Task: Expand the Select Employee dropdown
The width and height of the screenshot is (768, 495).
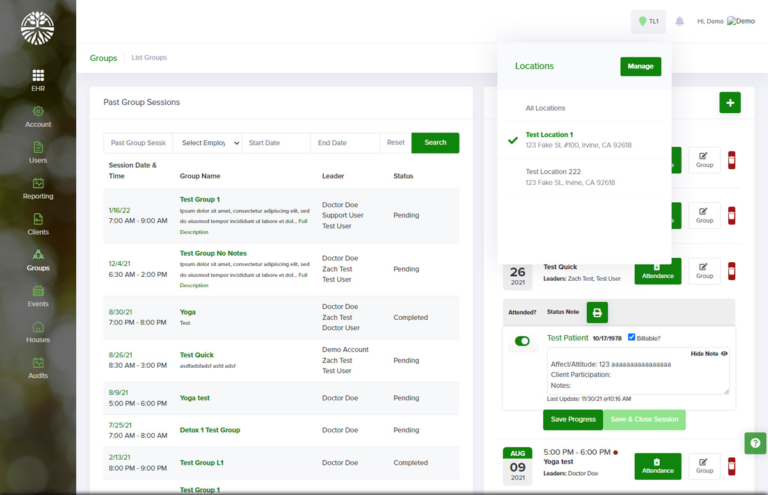Action: pos(207,143)
